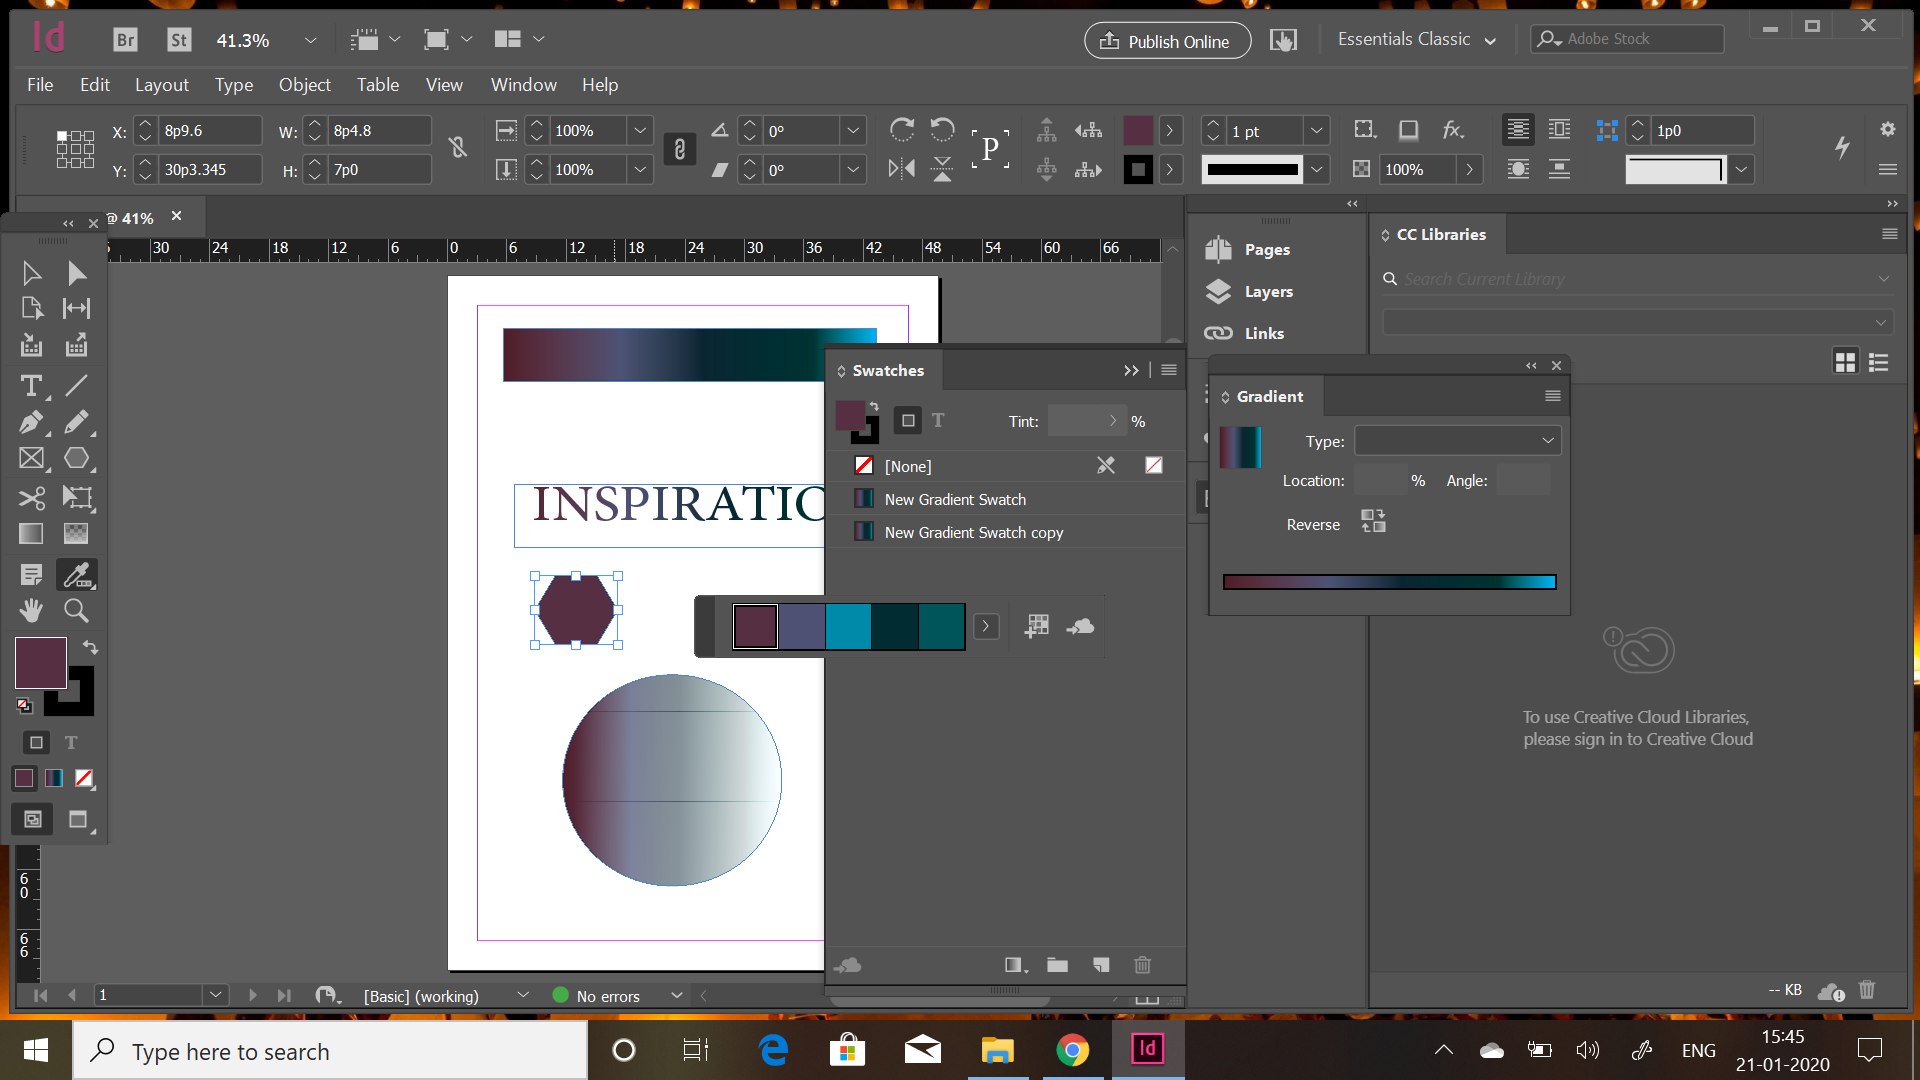Select the Hand tool

coord(31,610)
